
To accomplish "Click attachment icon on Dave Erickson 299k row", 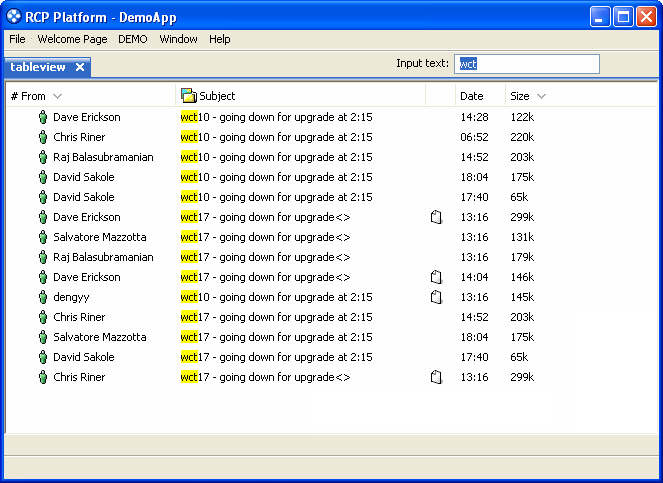I will [x=436, y=217].
